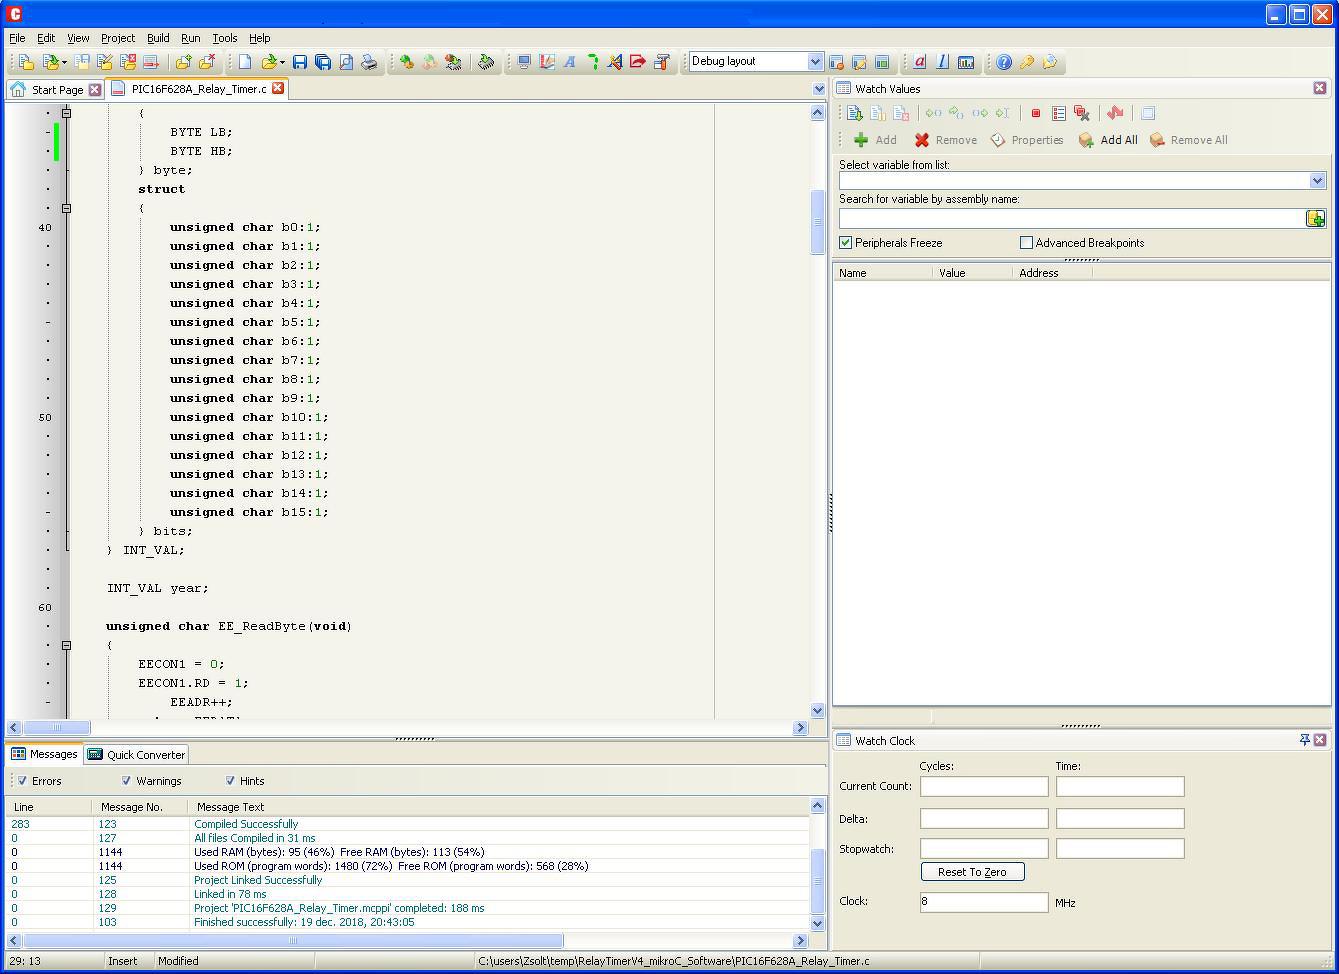Open the dropdown arrow beside Open File
The width and height of the screenshot is (1339, 974).
tap(282, 62)
